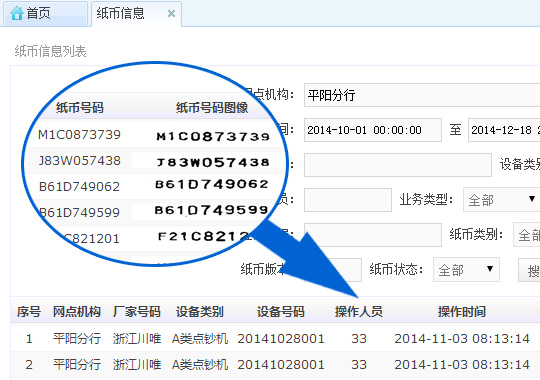Click banknote image B61D749062
The height and width of the screenshot is (380, 540).
point(211,184)
